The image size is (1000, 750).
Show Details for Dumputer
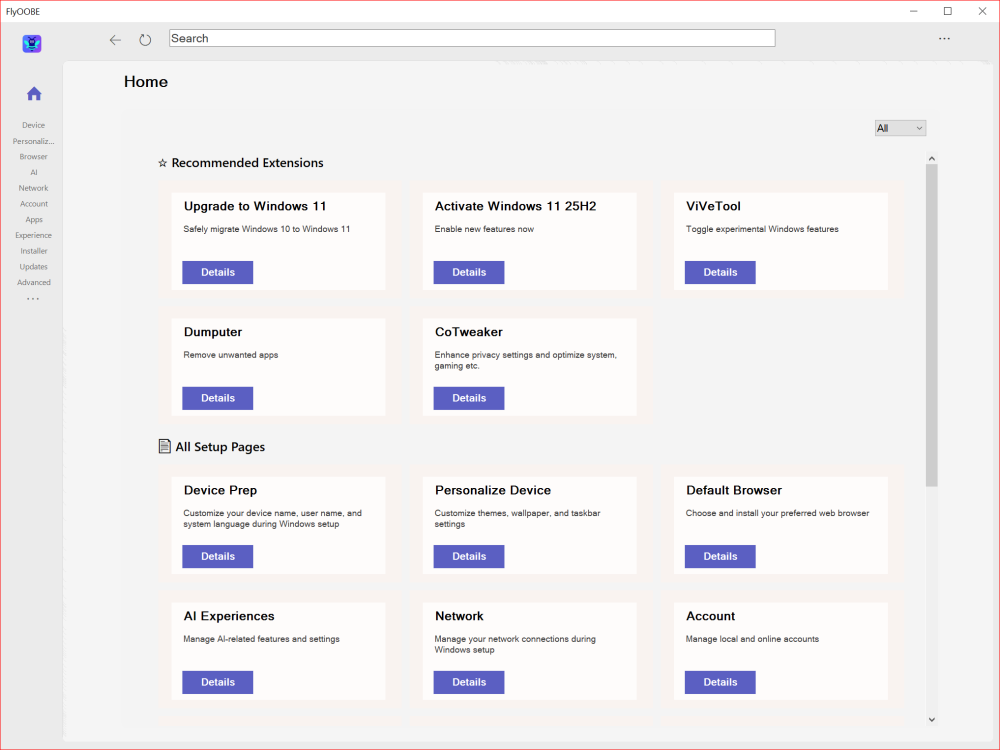point(217,398)
